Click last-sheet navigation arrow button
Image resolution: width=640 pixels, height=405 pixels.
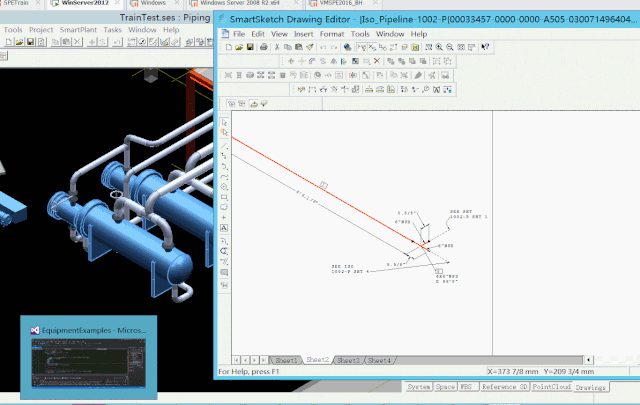coord(263,360)
